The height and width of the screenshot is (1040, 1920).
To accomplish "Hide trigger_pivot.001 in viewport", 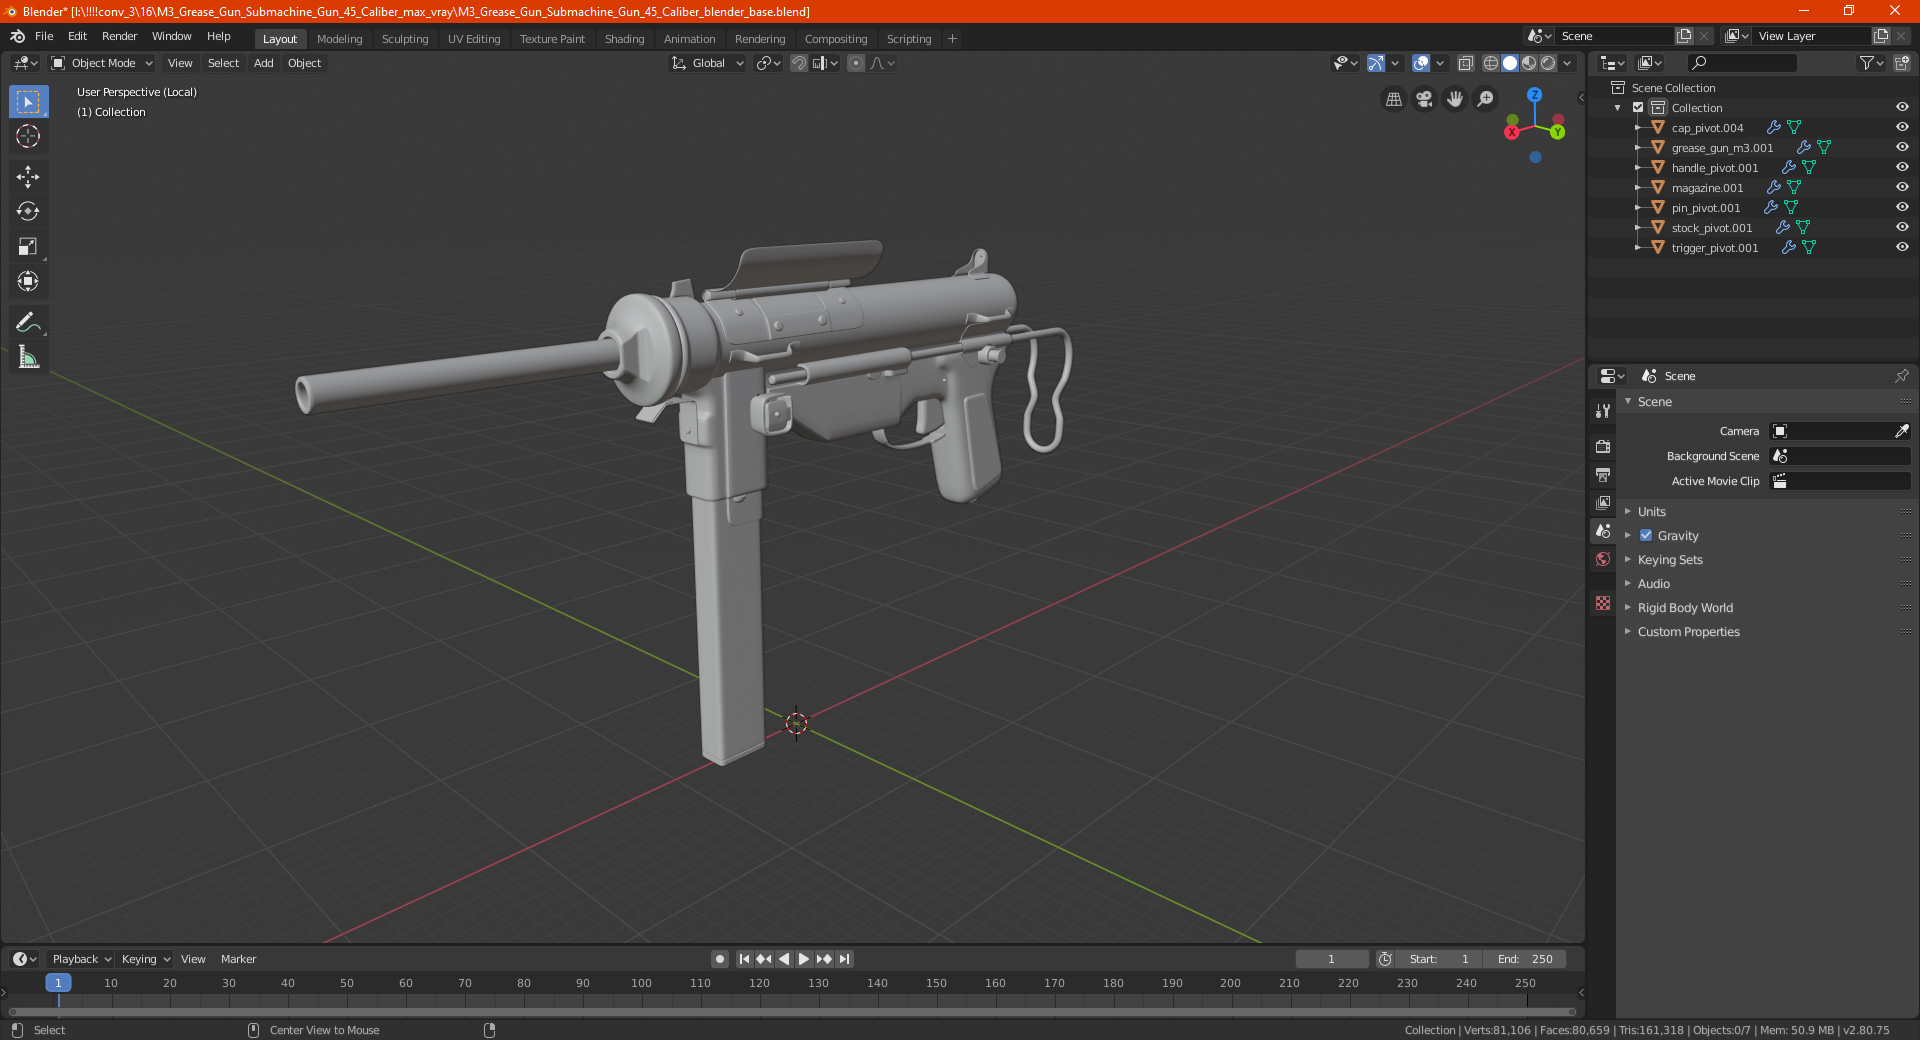I will tap(1902, 247).
